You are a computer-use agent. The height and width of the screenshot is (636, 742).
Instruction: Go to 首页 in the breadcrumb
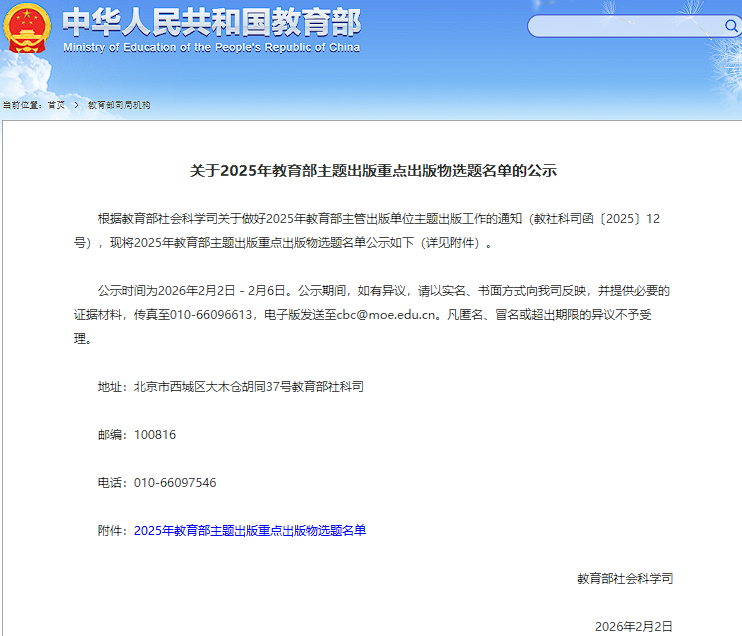(56, 105)
